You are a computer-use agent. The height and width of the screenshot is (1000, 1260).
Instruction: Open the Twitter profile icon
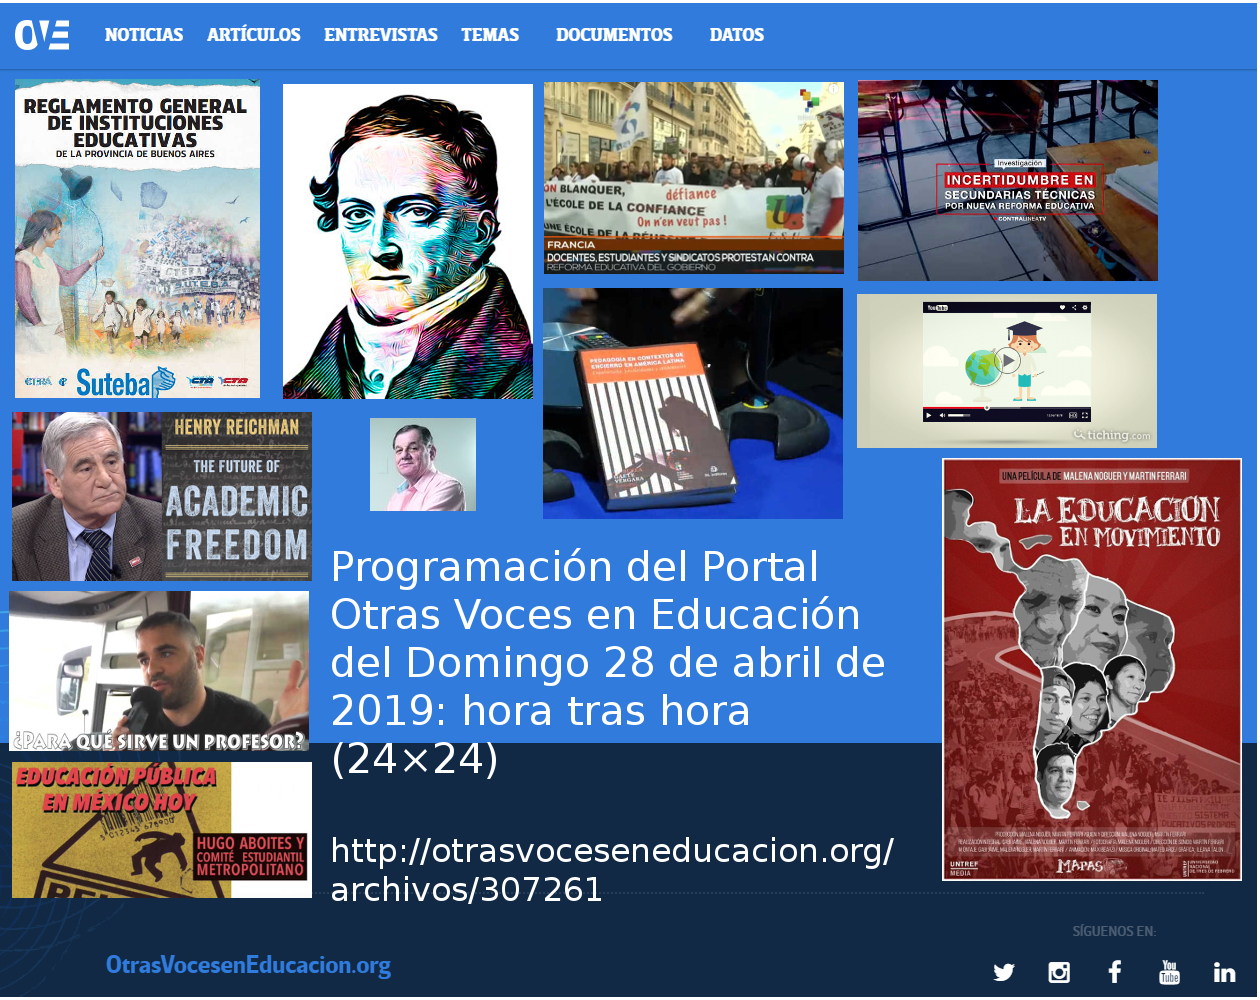pos(1004,972)
